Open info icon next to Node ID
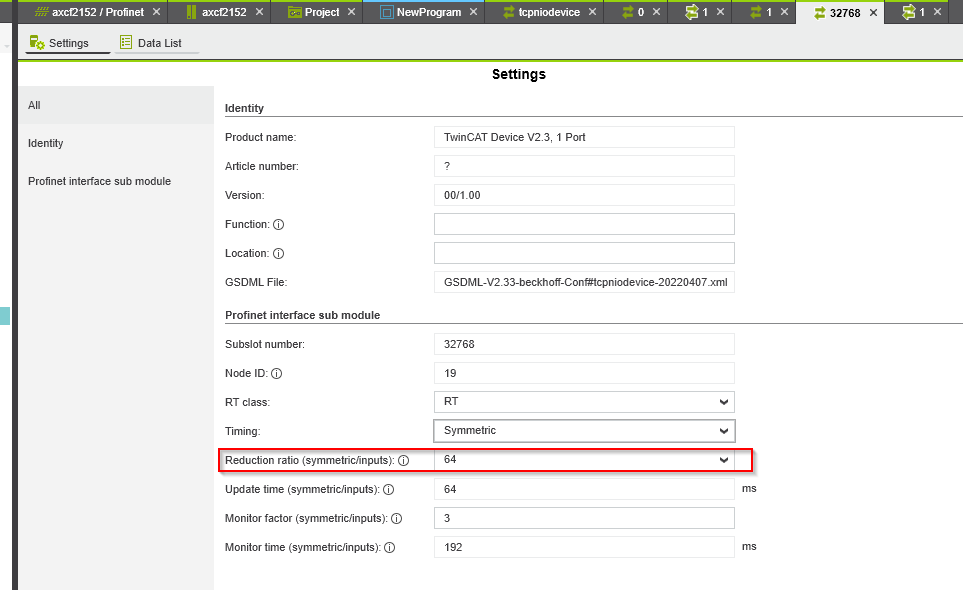 tap(276, 373)
